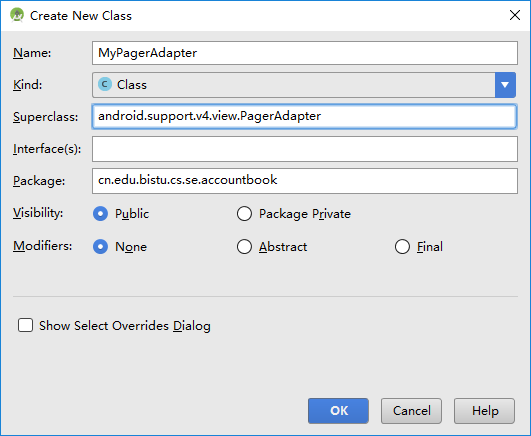Select the Final modifier radio button
Screen dimensions: 531x436
[x=402, y=247]
